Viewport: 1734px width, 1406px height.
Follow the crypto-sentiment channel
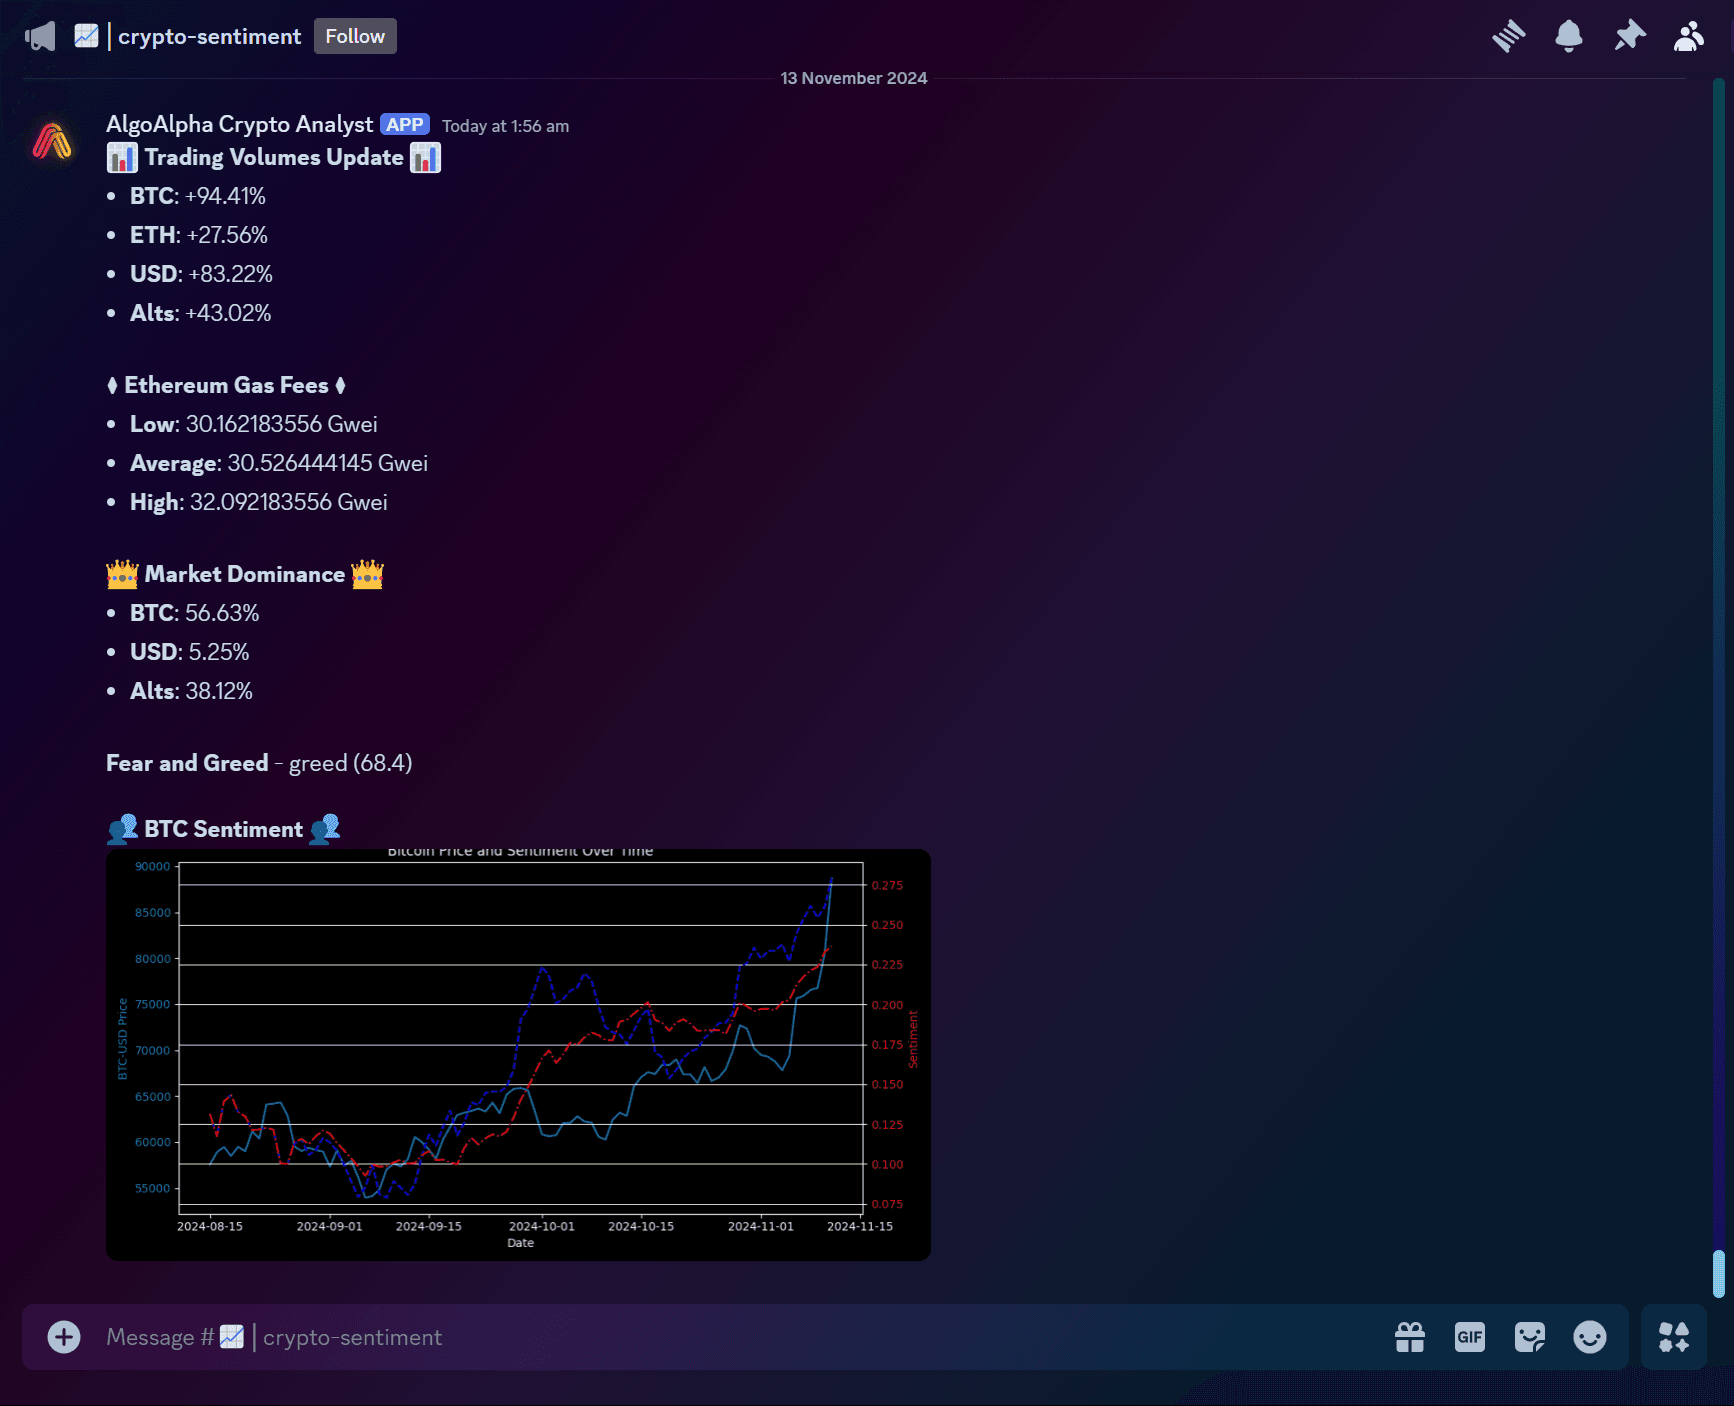pos(355,35)
